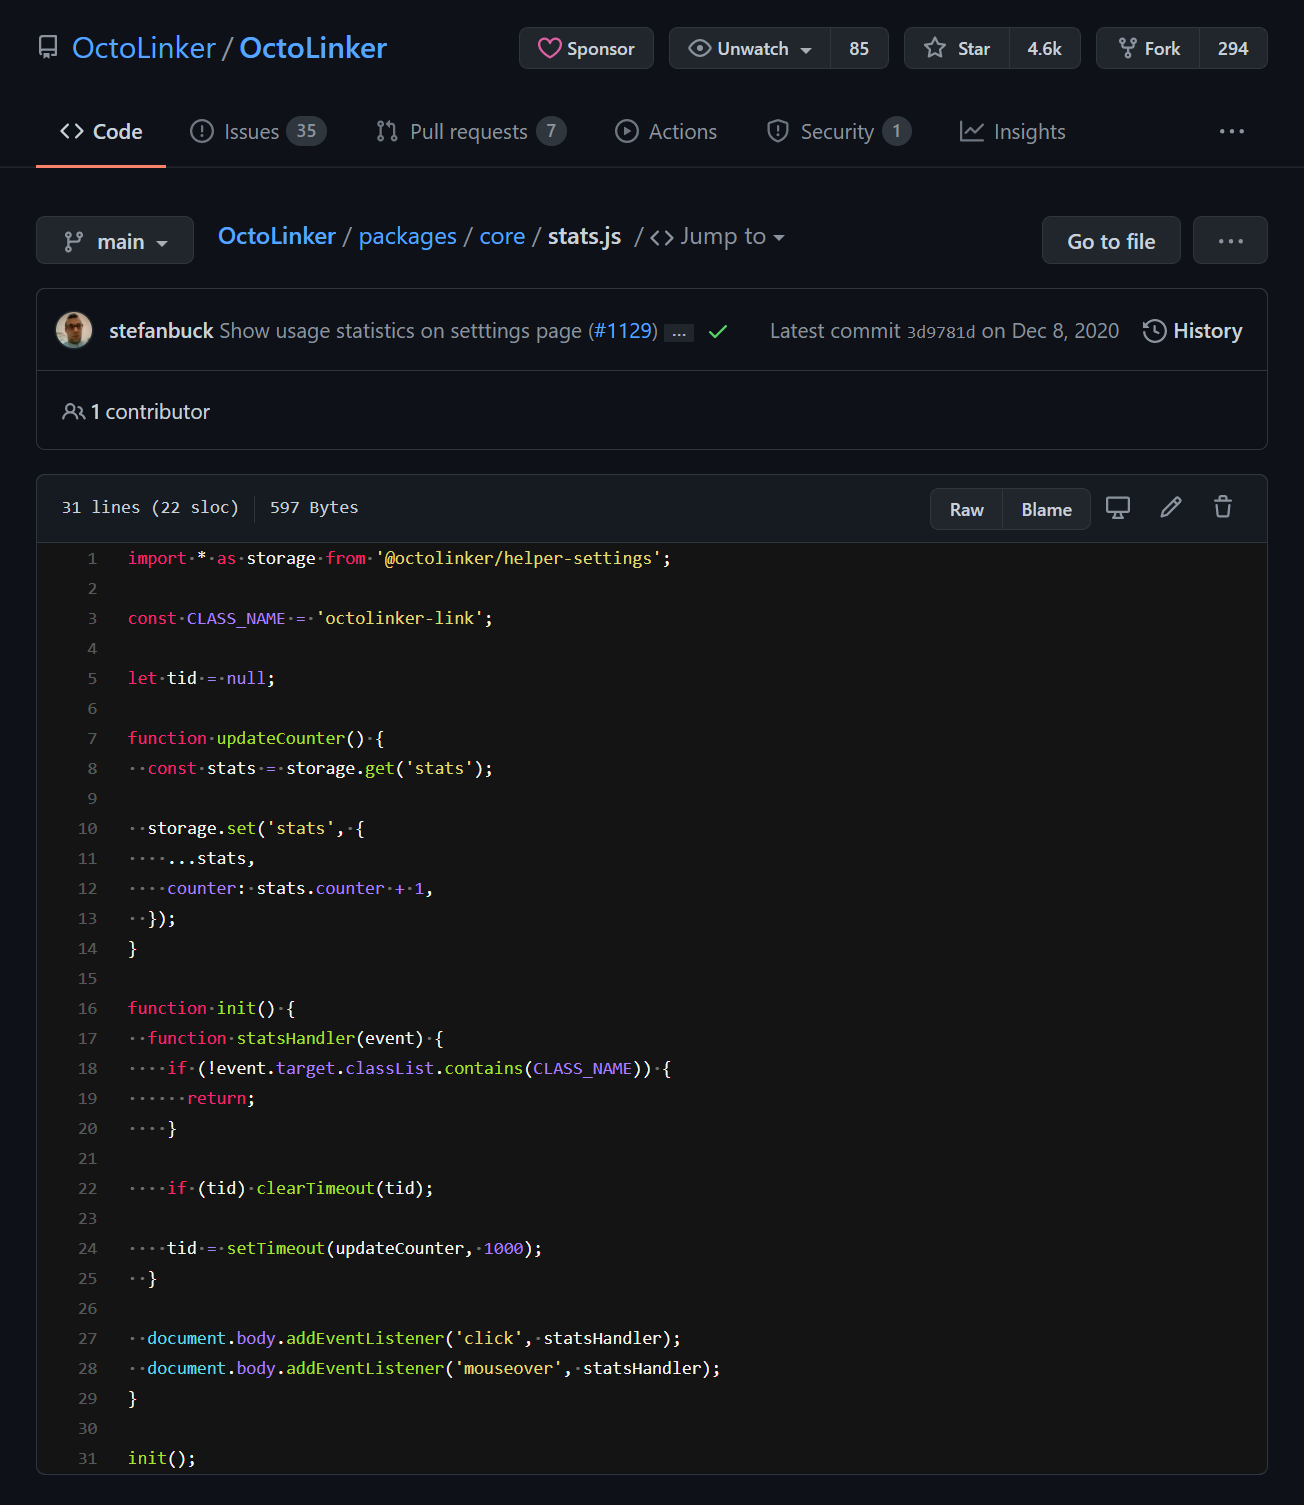Open stefanbuck's avatar image

point(74,330)
